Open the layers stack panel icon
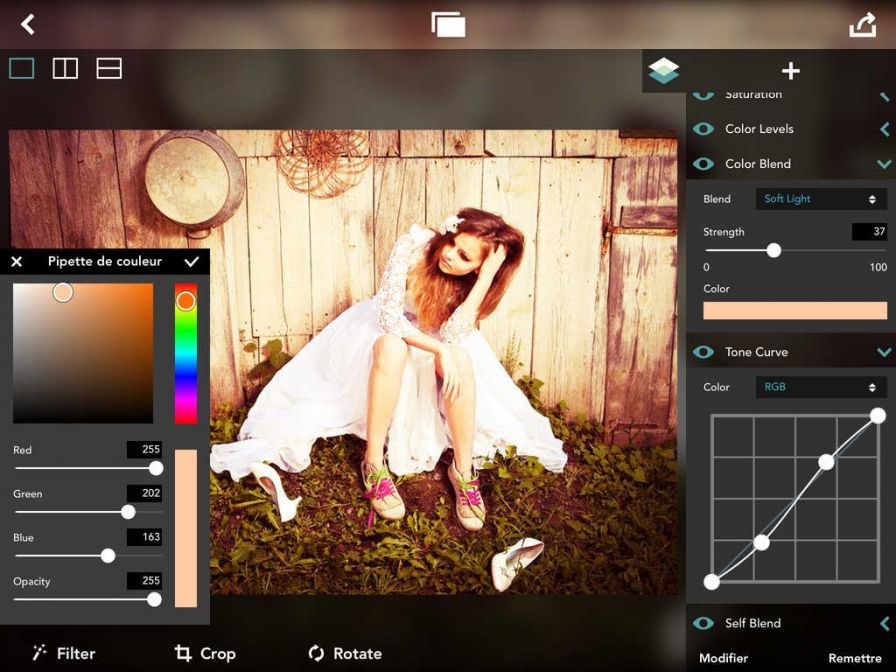This screenshot has width=896, height=672. 663,71
